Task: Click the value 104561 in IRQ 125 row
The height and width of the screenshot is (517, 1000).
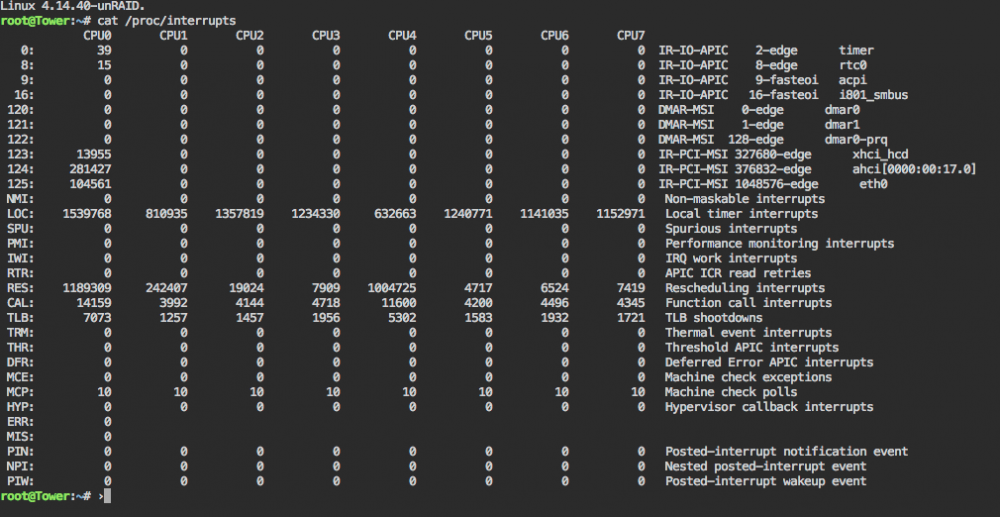Action: [x=91, y=184]
